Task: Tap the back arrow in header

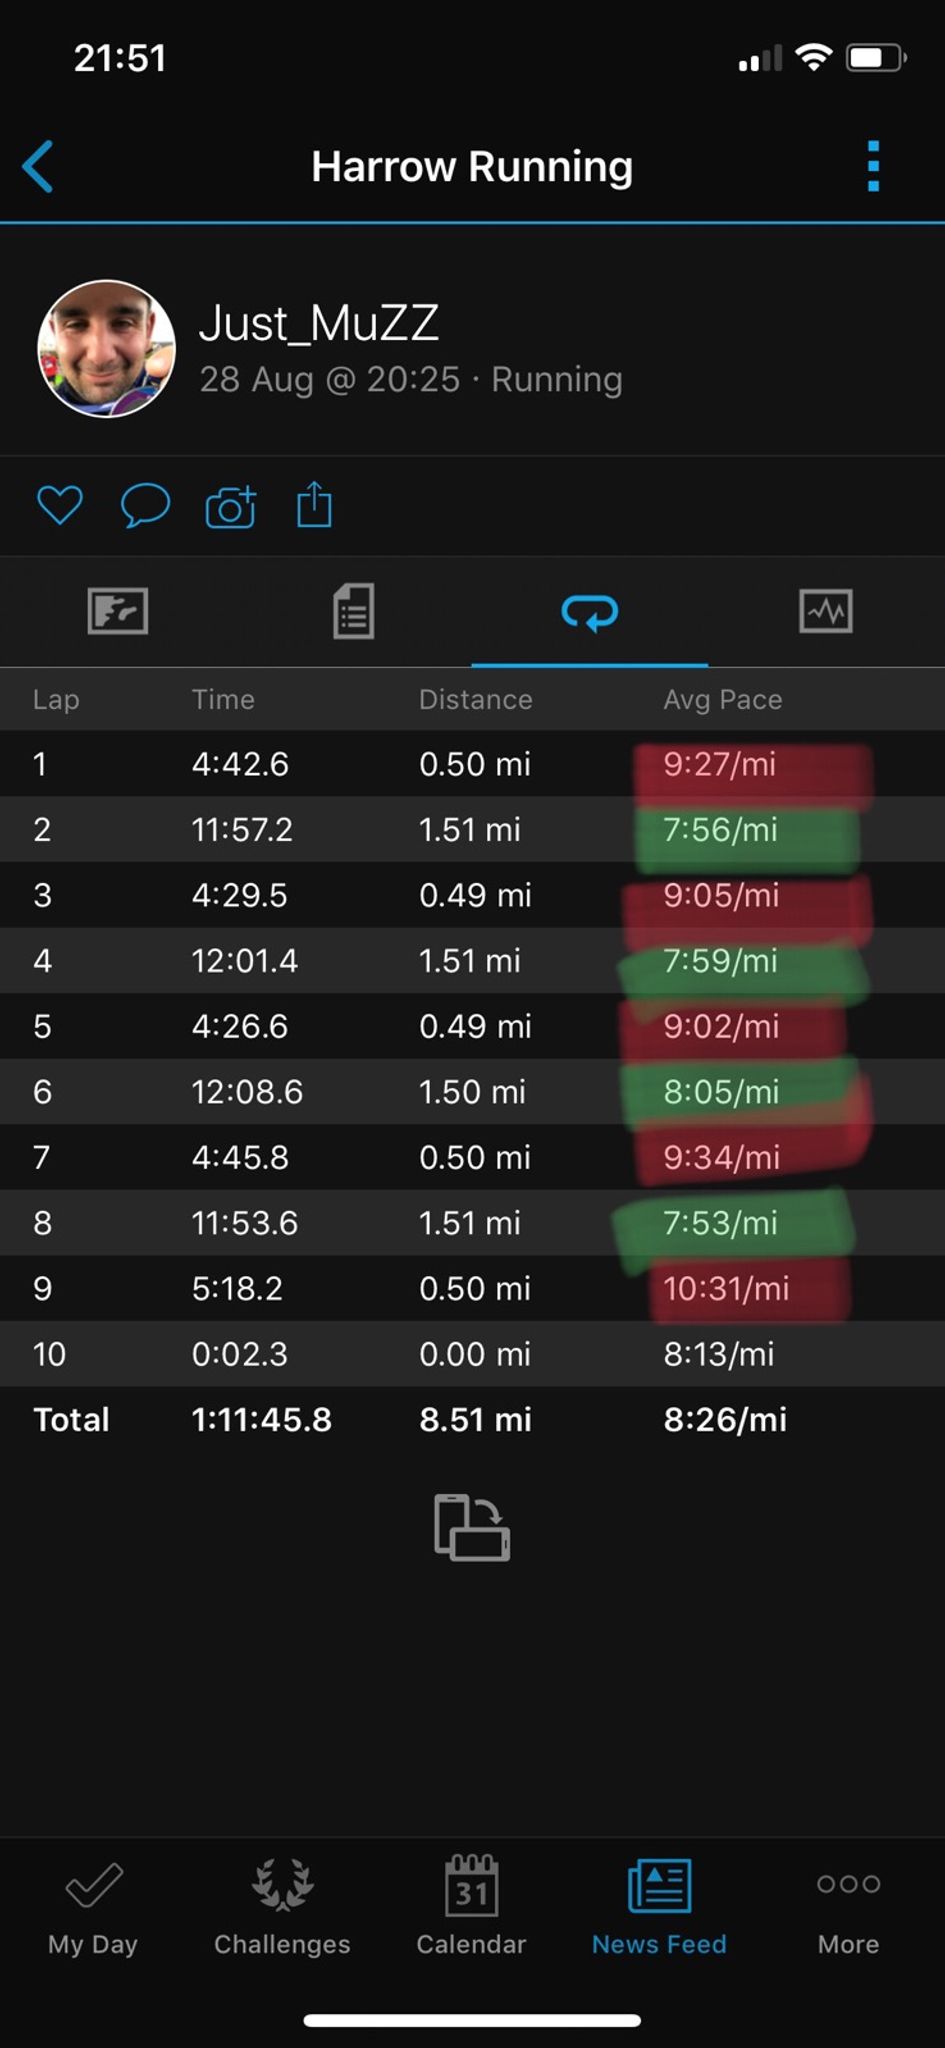Action: pyautogui.click(x=39, y=166)
